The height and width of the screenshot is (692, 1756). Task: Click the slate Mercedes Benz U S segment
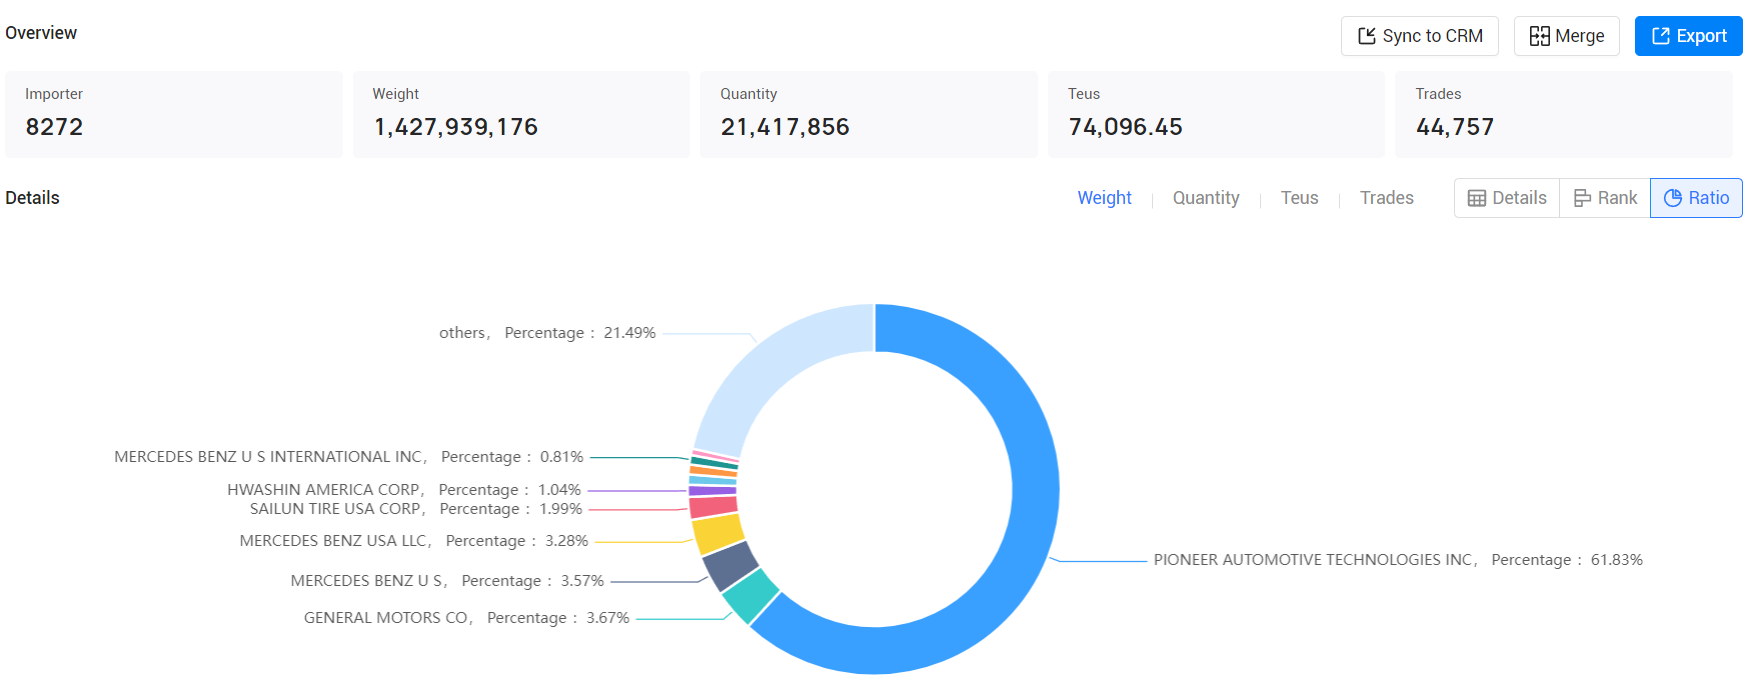coord(729,566)
